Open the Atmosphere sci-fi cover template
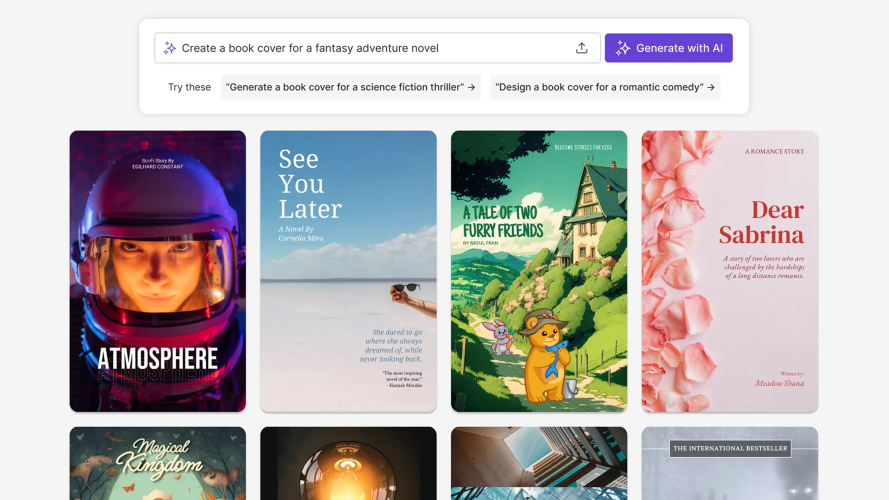889x500 pixels. click(158, 271)
